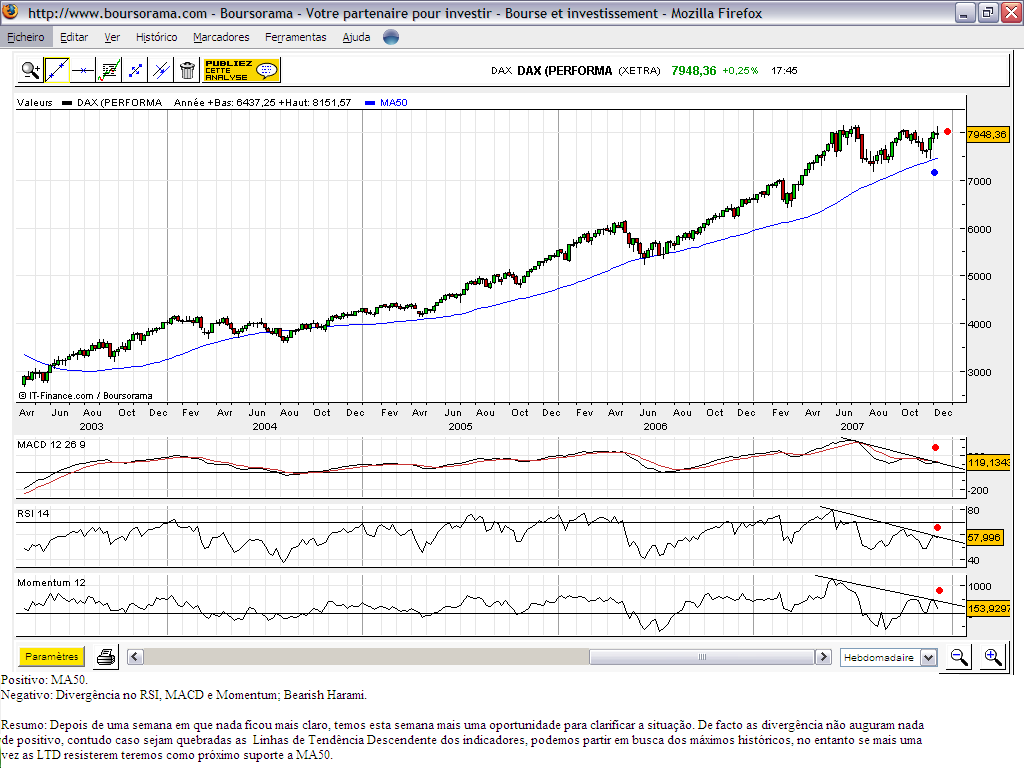Click the red dot in Momentum panel

(x=940, y=590)
